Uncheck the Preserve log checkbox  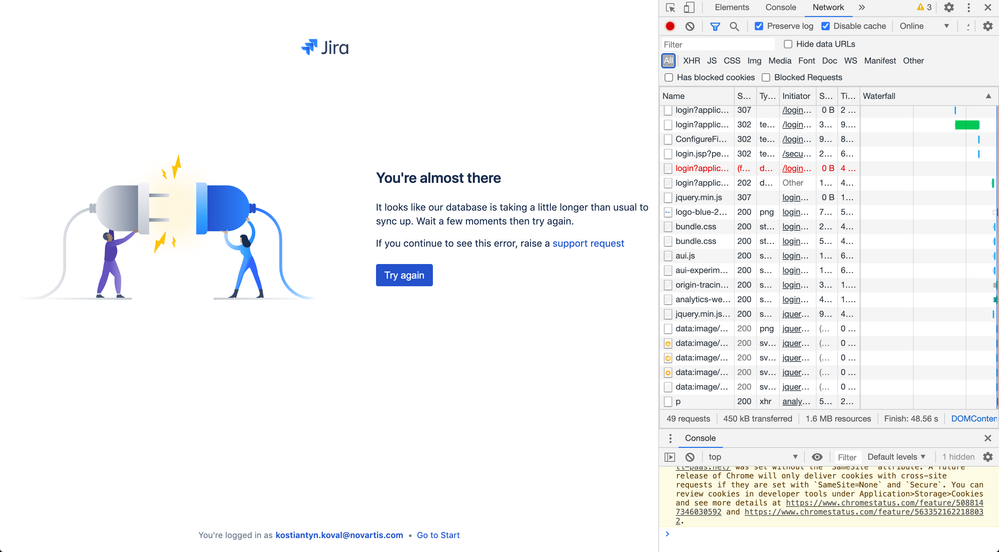click(x=759, y=26)
